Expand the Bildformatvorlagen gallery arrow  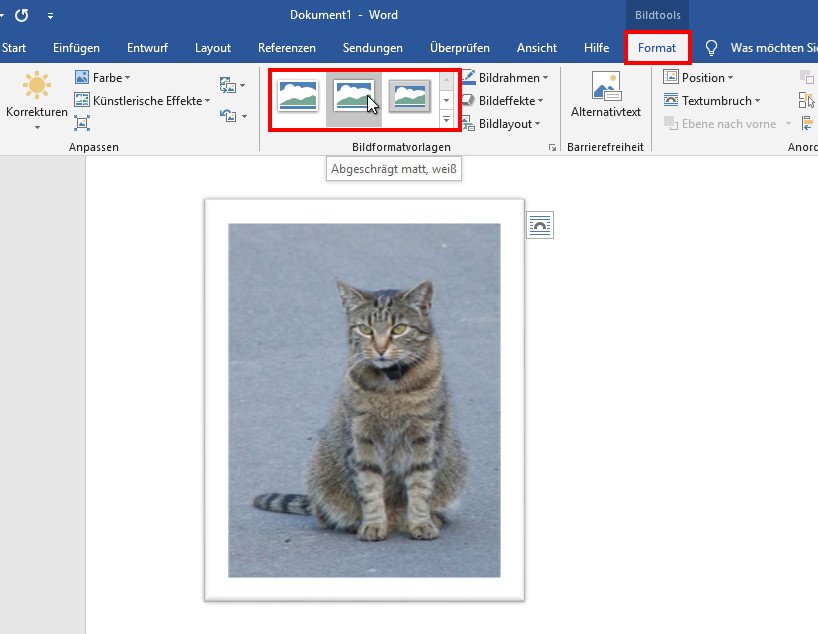point(444,120)
